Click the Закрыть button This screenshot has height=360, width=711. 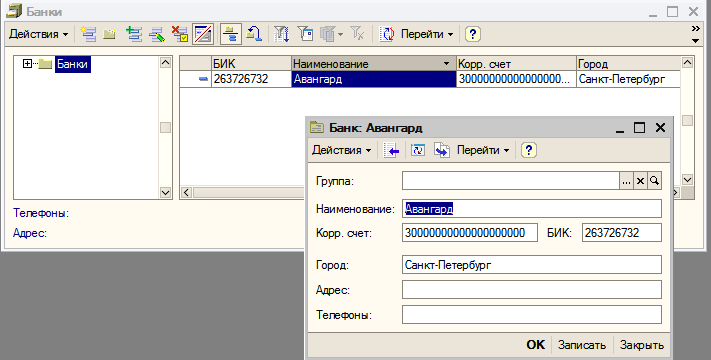coord(642,345)
